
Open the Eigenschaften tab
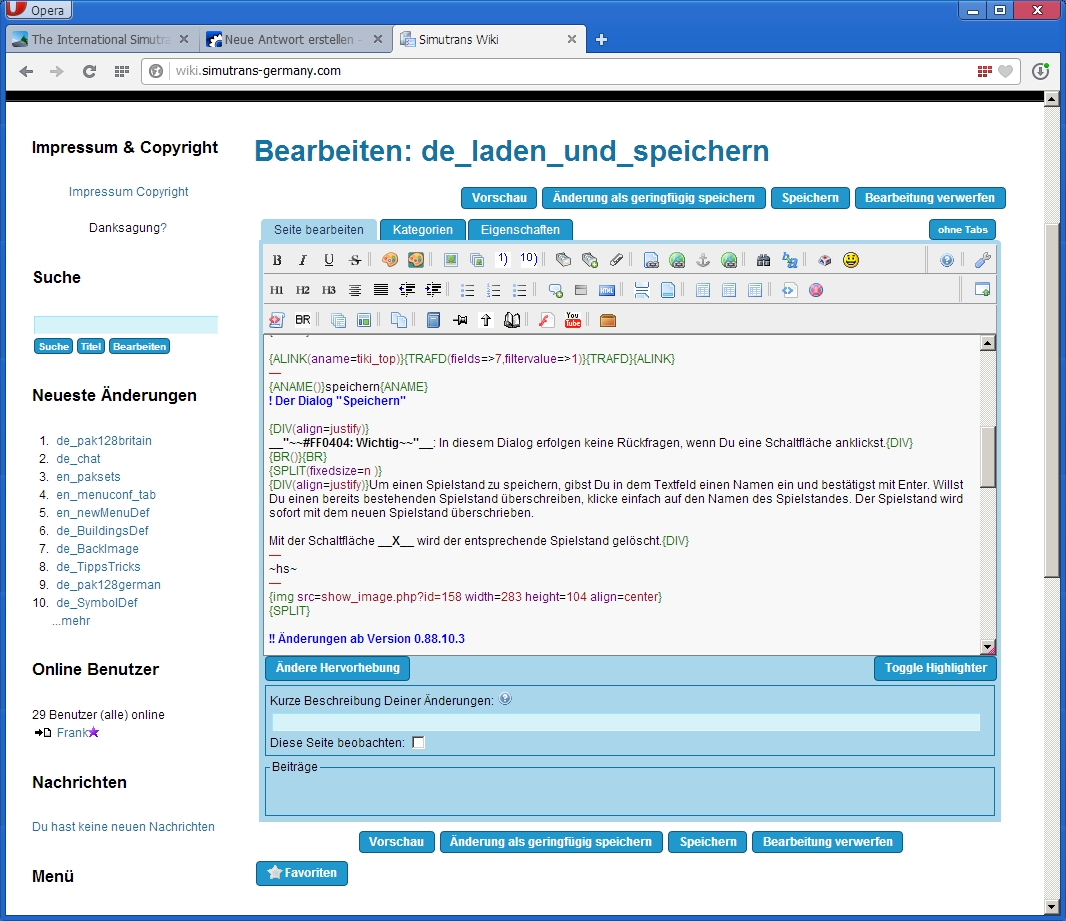(x=520, y=230)
